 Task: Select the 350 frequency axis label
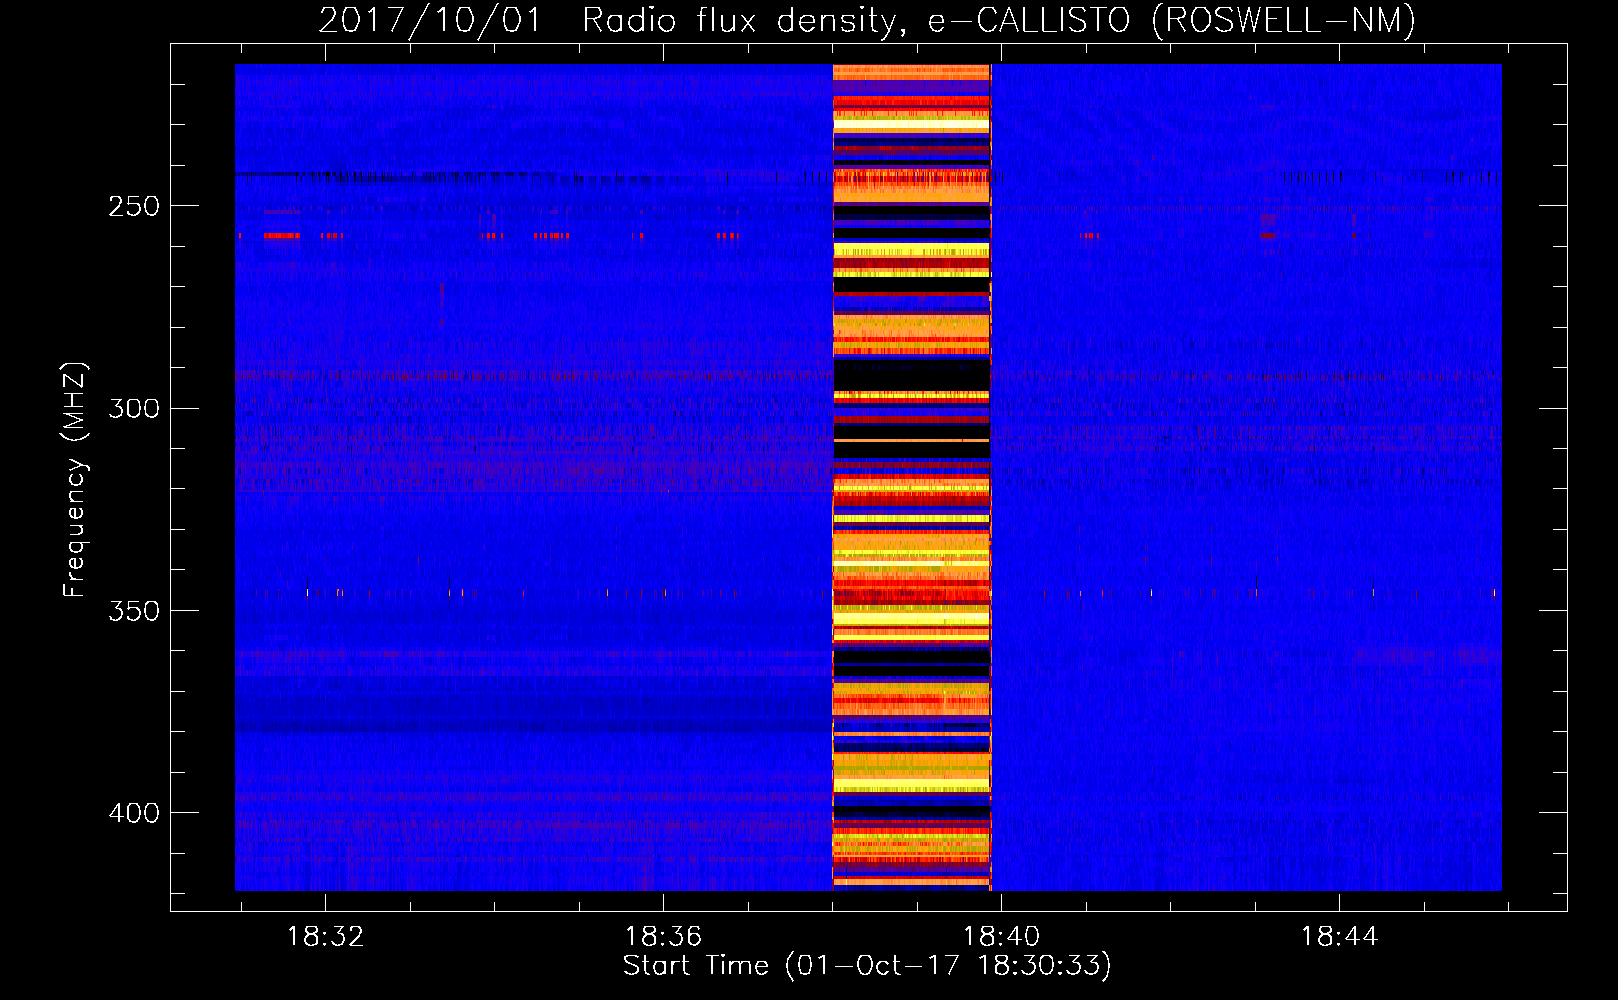[x=133, y=611]
